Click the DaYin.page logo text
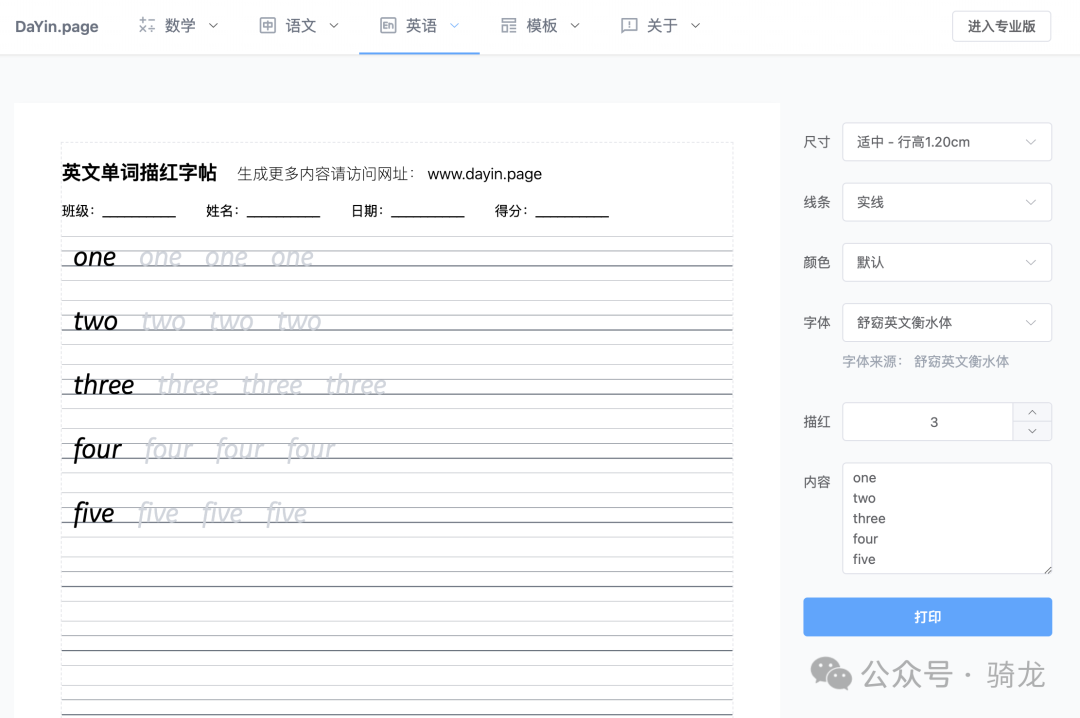The width and height of the screenshot is (1080, 718). click(x=56, y=26)
